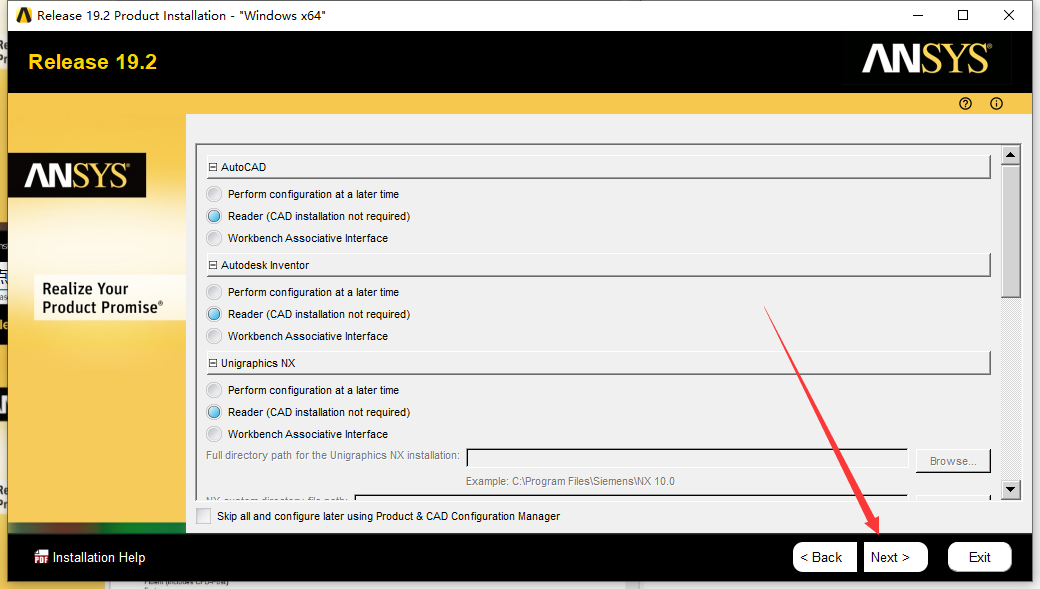Select Unigraphics NX Workbench Associative Interface
This screenshot has width=1040, height=589.
tap(214, 434)
